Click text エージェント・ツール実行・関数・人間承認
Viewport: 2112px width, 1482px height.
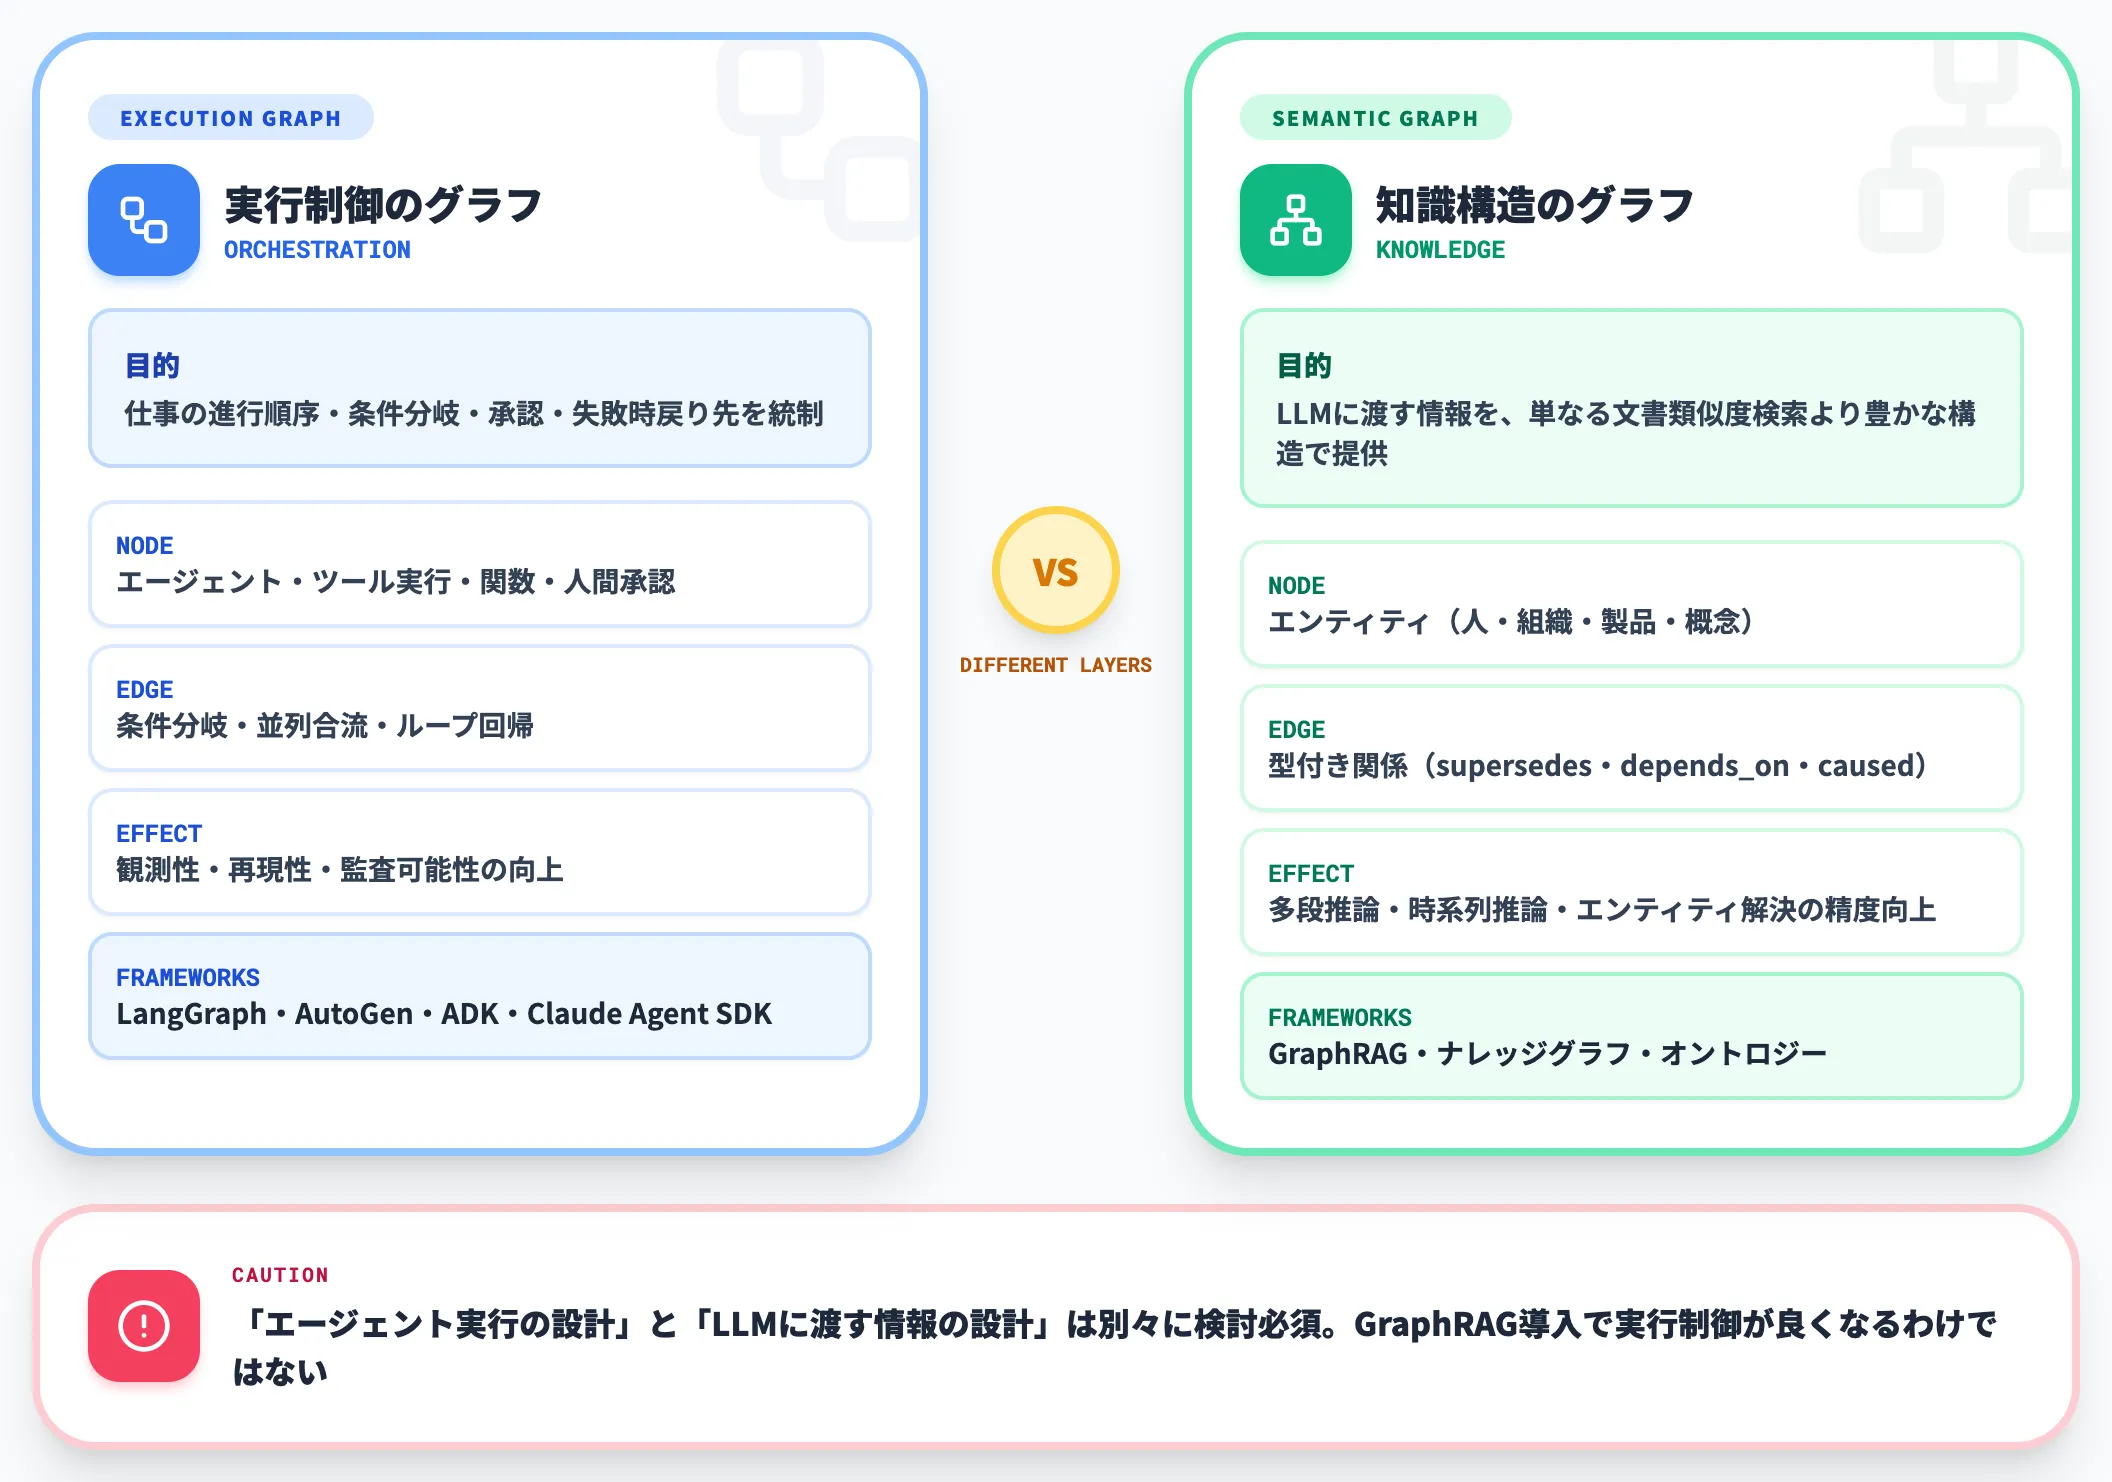(x=396, y=581)
